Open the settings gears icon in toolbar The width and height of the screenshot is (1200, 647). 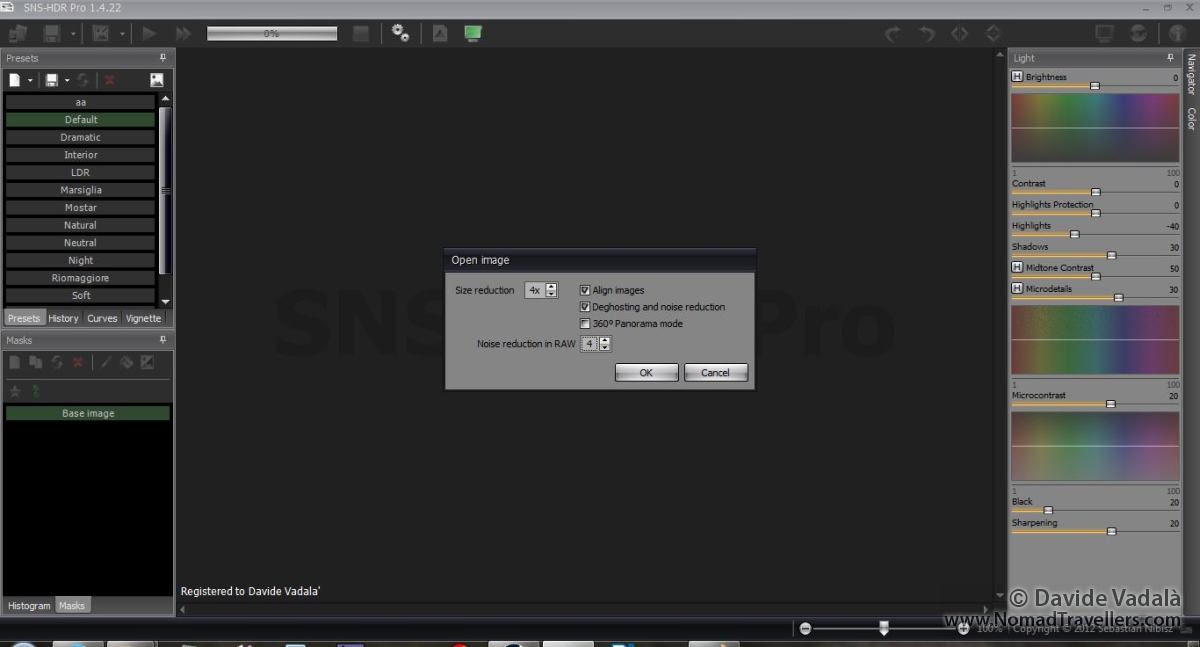point(401,33)
